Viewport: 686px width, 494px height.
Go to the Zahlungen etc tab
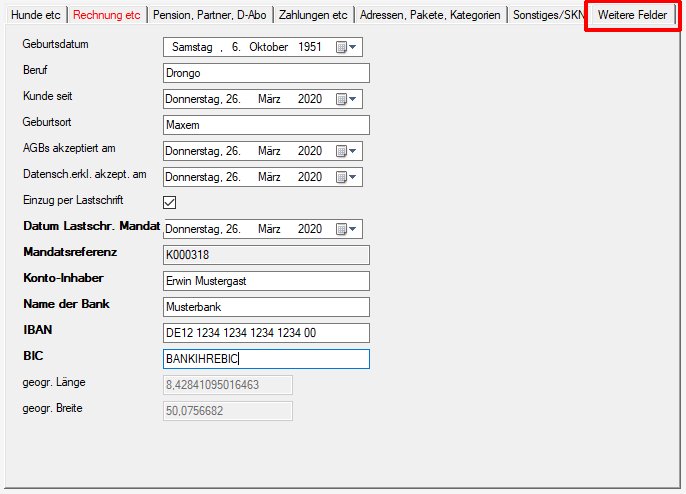(x=314, y=15)
